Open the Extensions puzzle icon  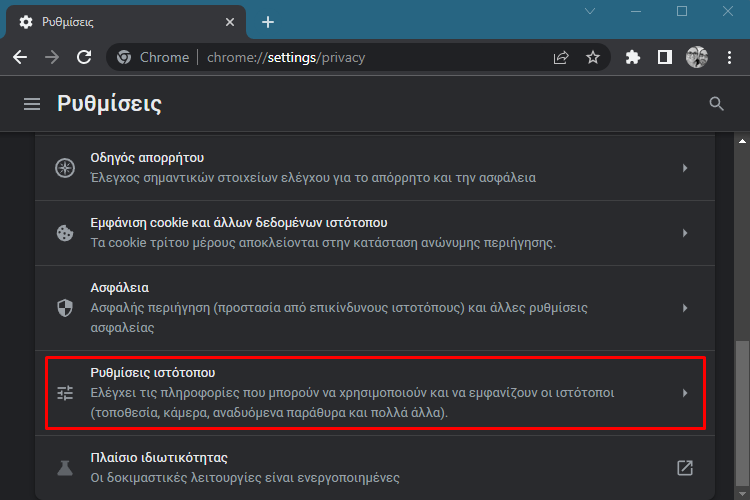(632, 57)
